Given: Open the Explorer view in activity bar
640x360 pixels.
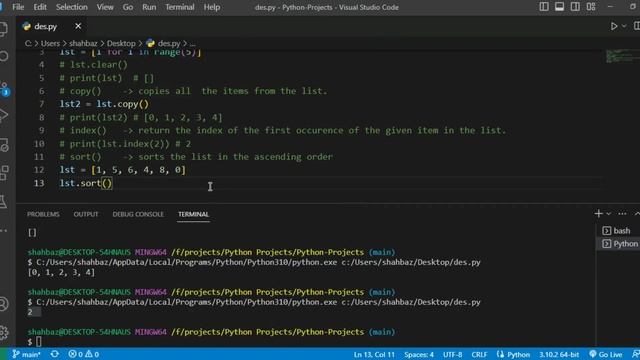Looking at the screenshot, I should tap(3, 29).
